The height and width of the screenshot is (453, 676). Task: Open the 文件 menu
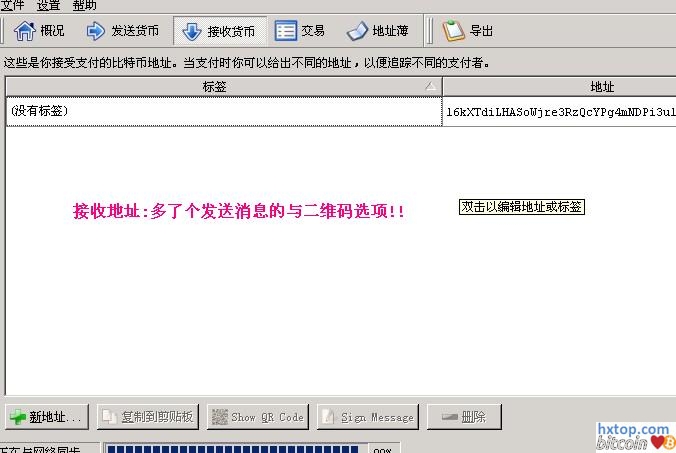(12, 5)
